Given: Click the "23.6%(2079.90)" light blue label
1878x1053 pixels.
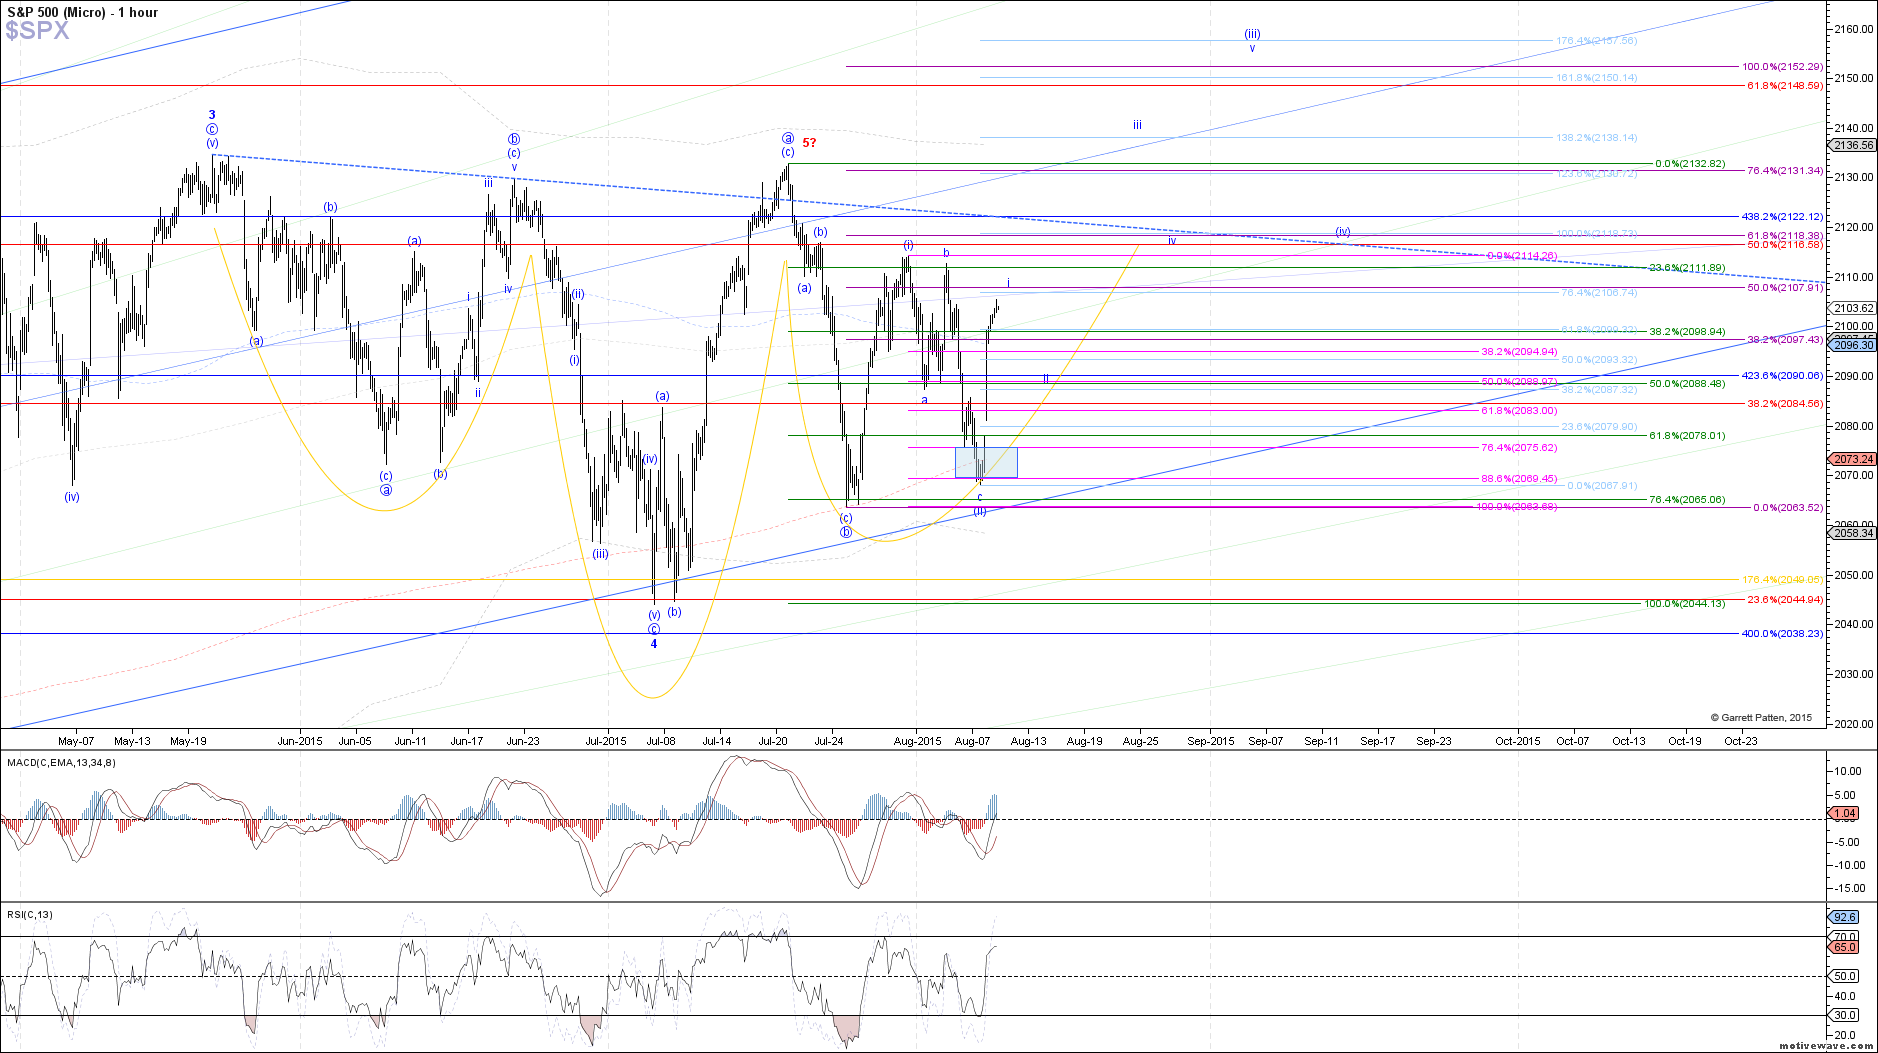Looking at the screenshot, I should click(x=1599, y=427).
